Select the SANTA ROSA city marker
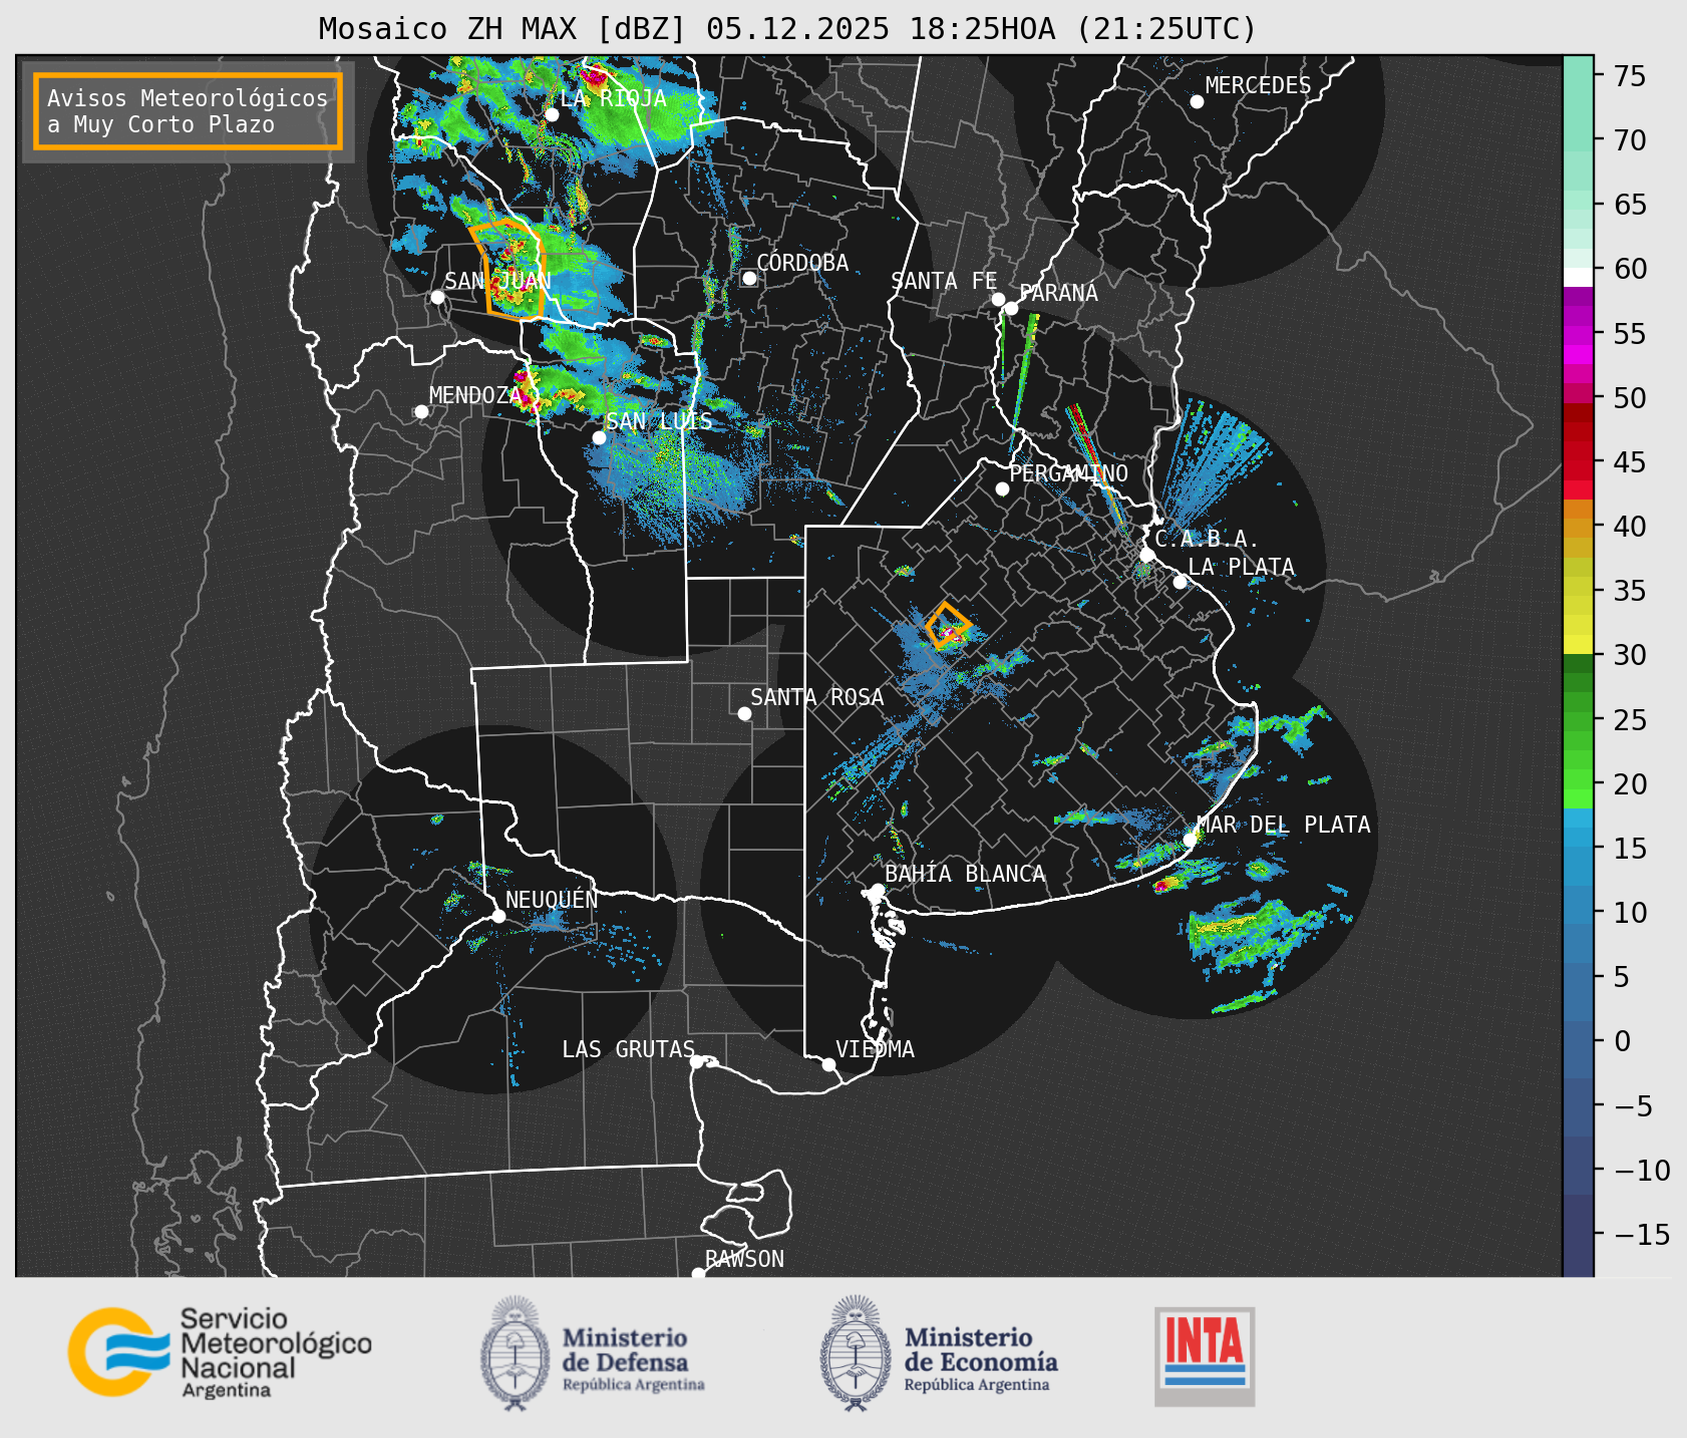The height and width of the screenshot is (1438, 1687). pos(744,713)
